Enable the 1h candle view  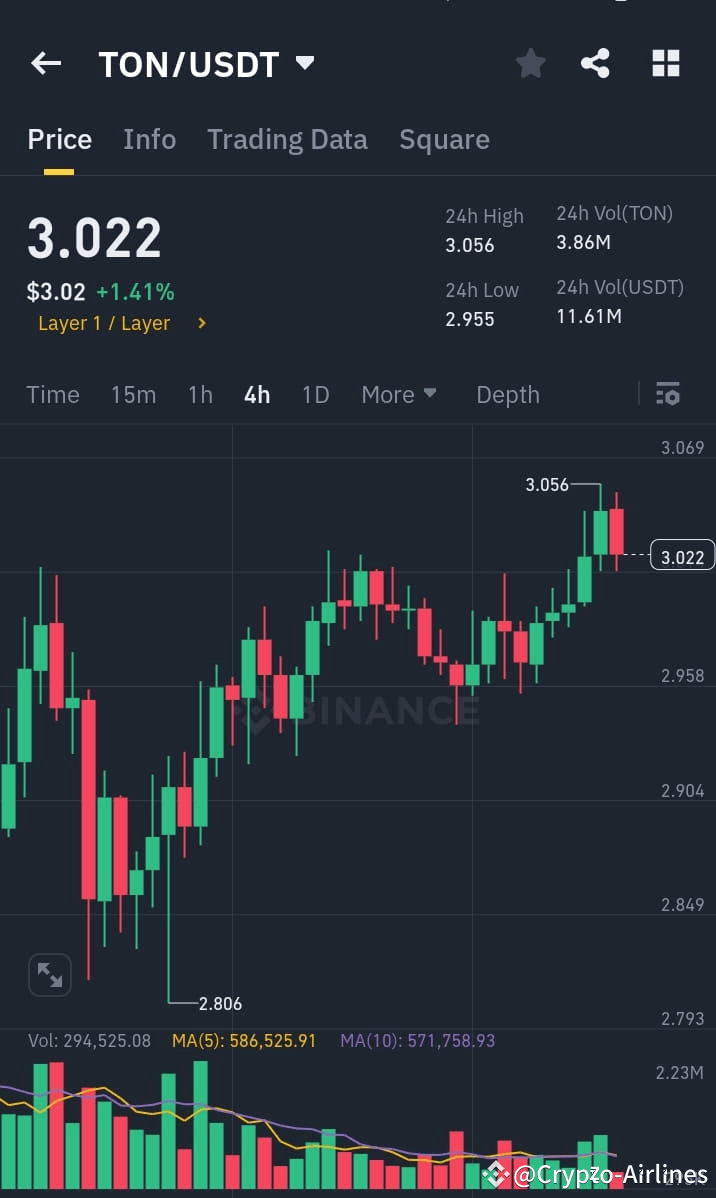pos(199,394)
